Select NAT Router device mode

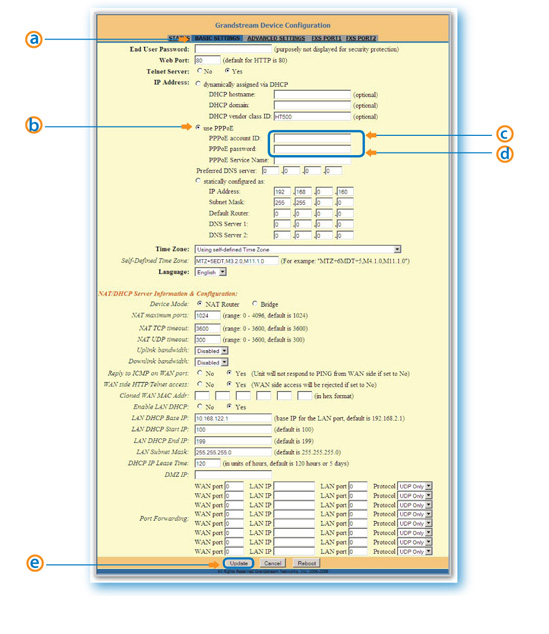point(199,303)
